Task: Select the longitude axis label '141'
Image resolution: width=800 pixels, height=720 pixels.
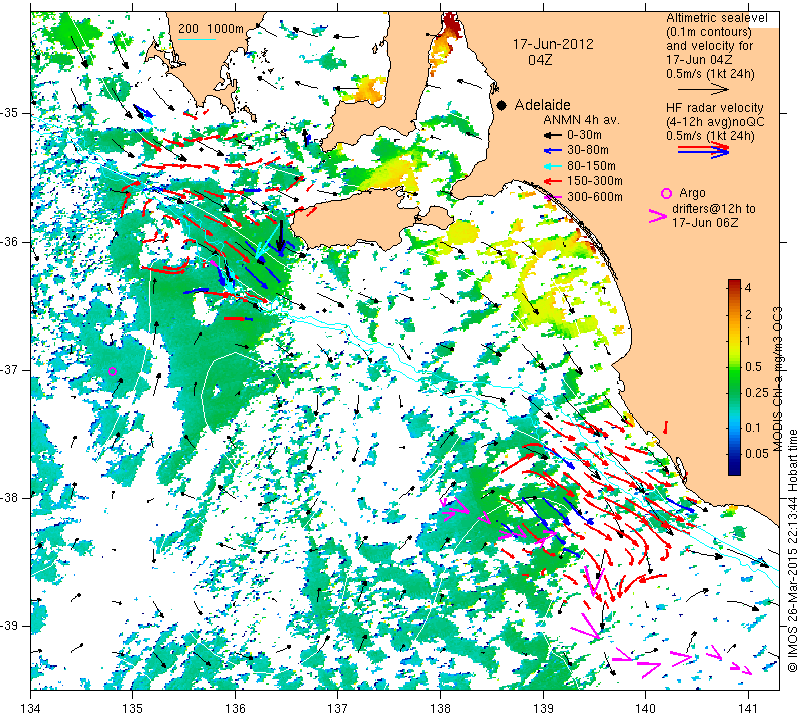Action: coord(748,709)
